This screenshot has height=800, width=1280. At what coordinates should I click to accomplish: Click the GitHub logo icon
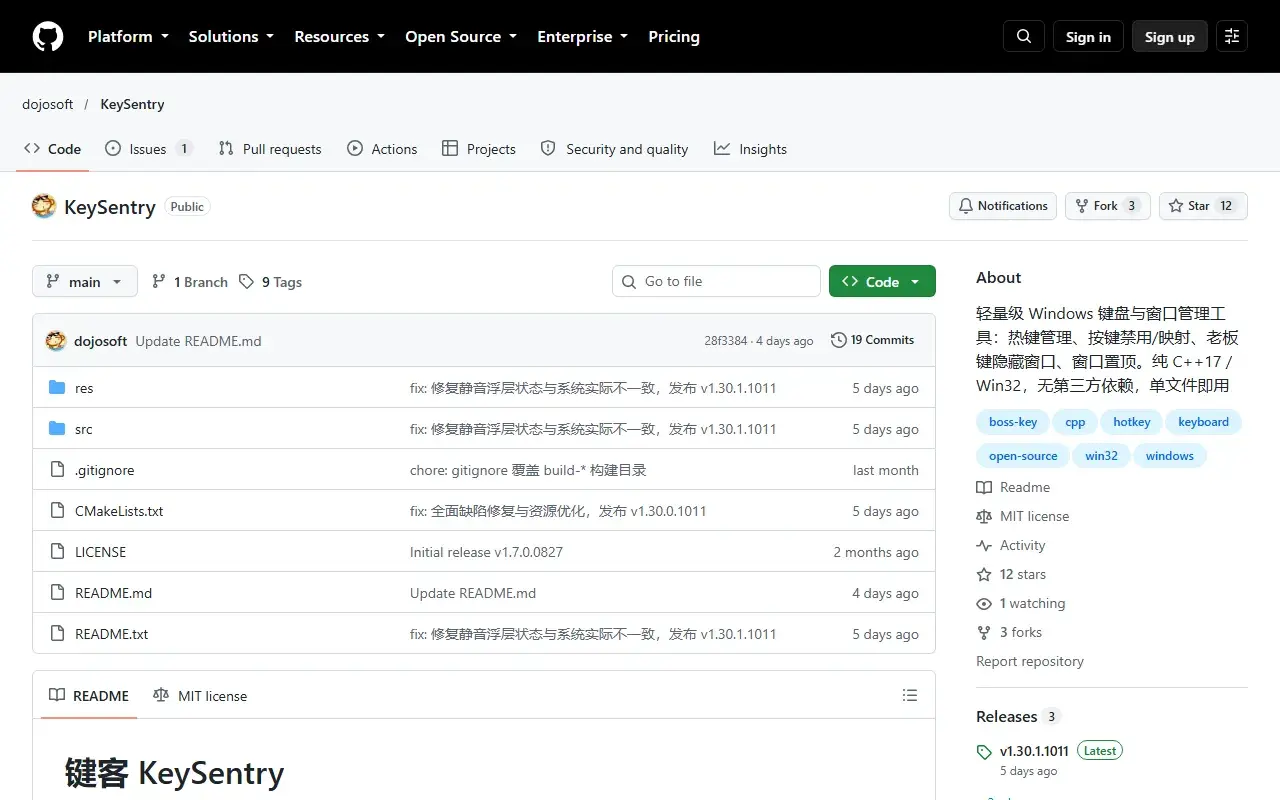48,37
